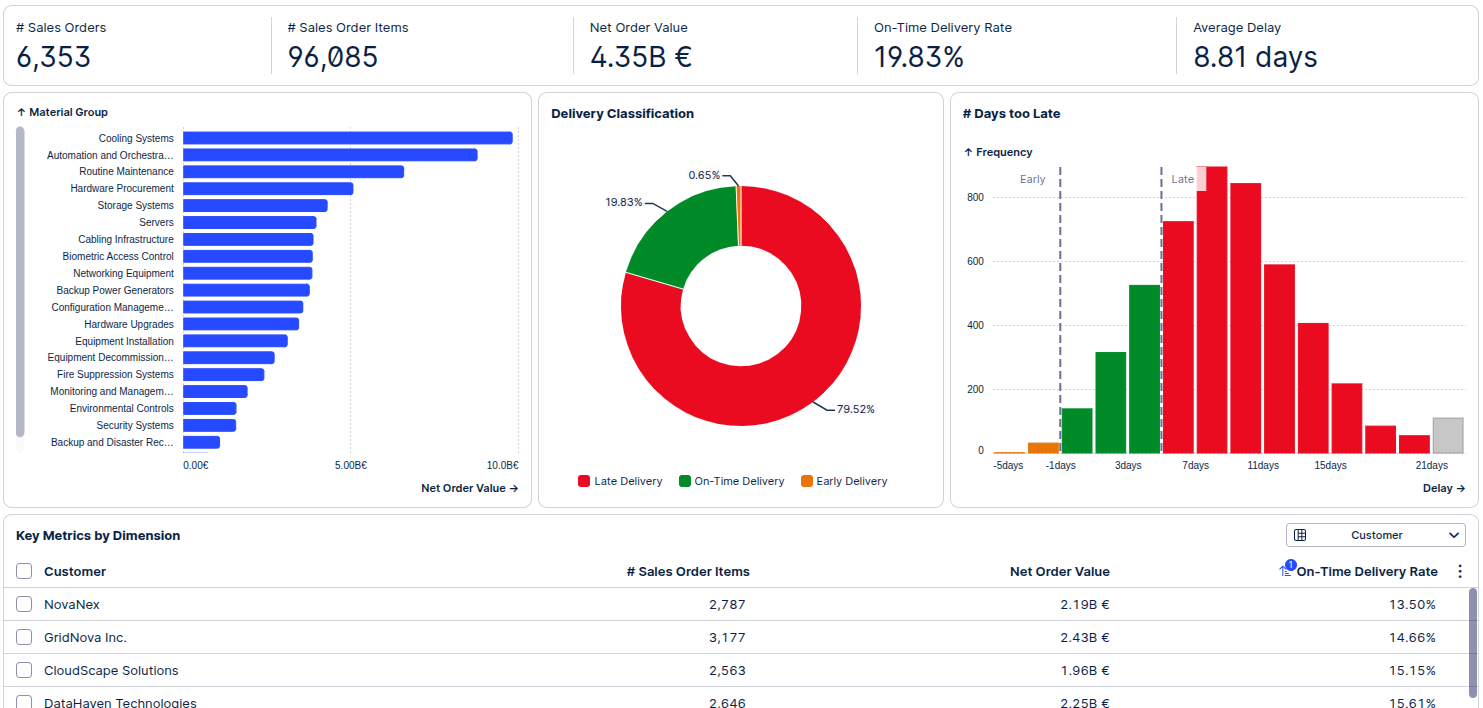Click the Material Group chart vertical scrollbar
The height and width of the screenshot is (708, 1483).
(20, 281)
